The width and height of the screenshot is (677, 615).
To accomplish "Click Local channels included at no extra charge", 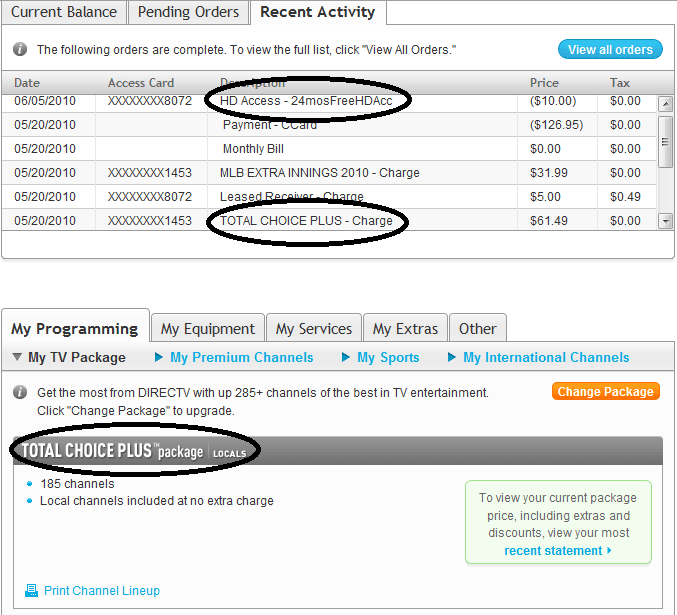I will (x=157, y=501).
